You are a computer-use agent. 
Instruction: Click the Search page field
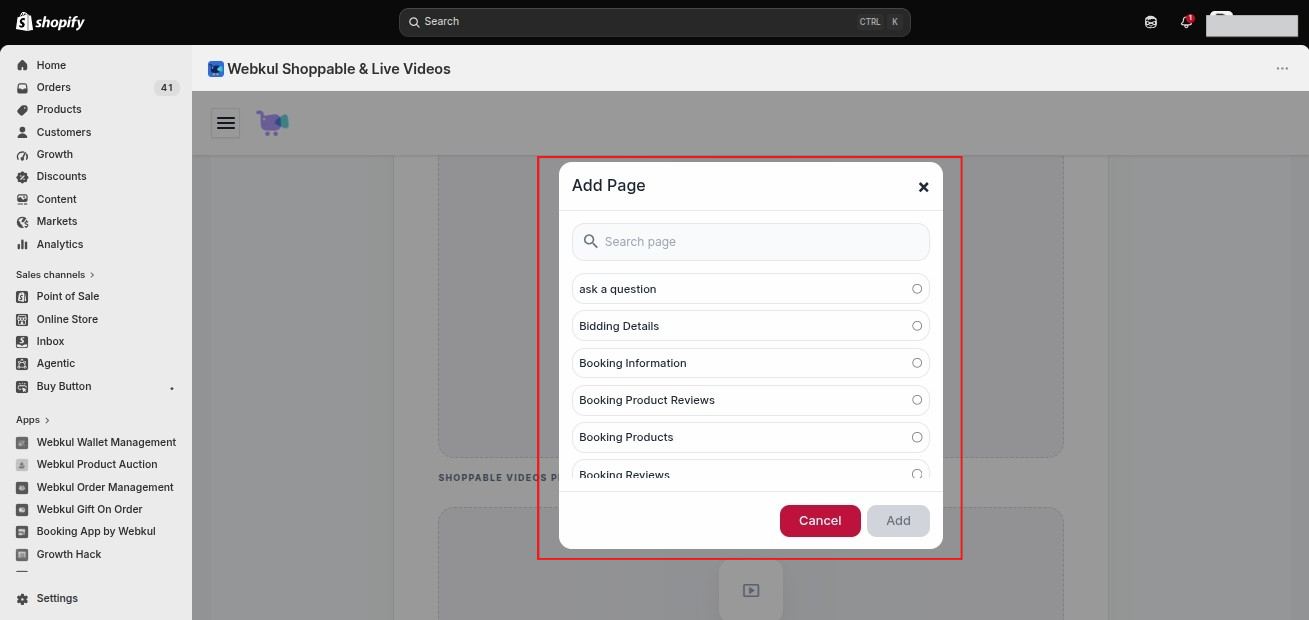pyautogui.click(x=751, y=242)
